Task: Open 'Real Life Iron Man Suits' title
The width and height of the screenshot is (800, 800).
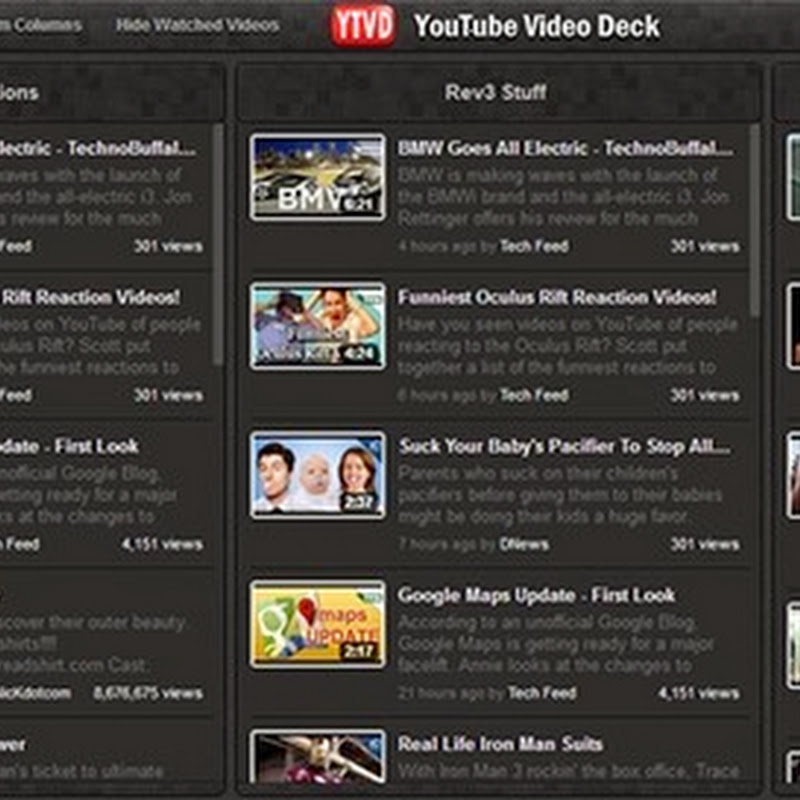Action: pyautogui.click(x=500, y=744)
